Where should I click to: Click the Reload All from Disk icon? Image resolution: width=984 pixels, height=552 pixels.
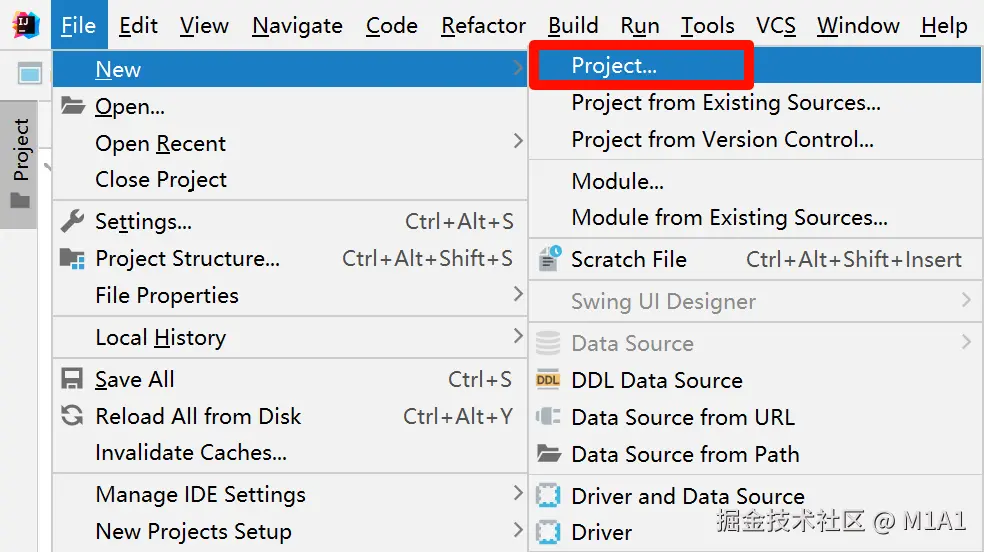[x=72, y=416]
